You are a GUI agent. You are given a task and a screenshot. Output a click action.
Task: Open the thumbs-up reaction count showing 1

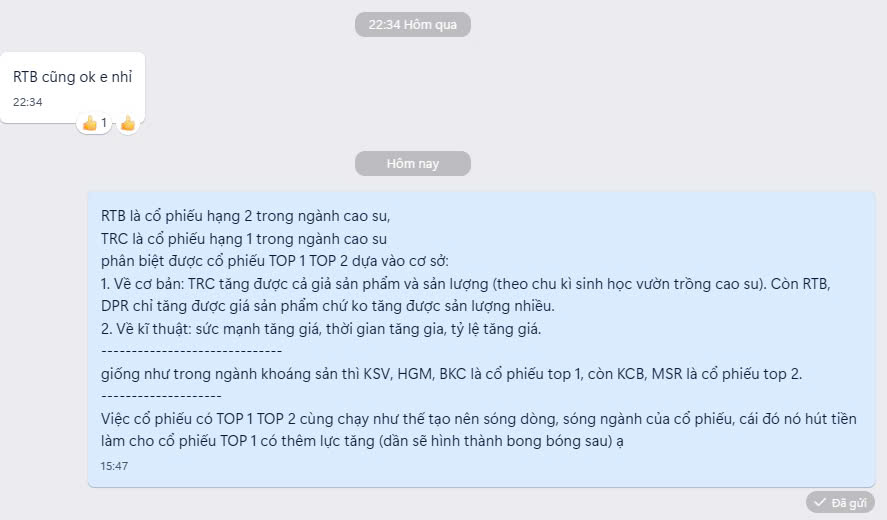(94, 123)
